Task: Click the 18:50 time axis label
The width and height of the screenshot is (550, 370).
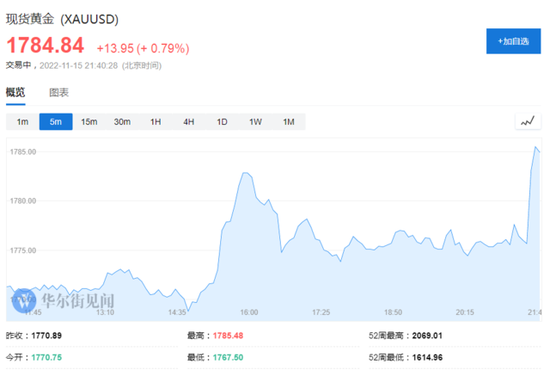Action: coord(393,312)
